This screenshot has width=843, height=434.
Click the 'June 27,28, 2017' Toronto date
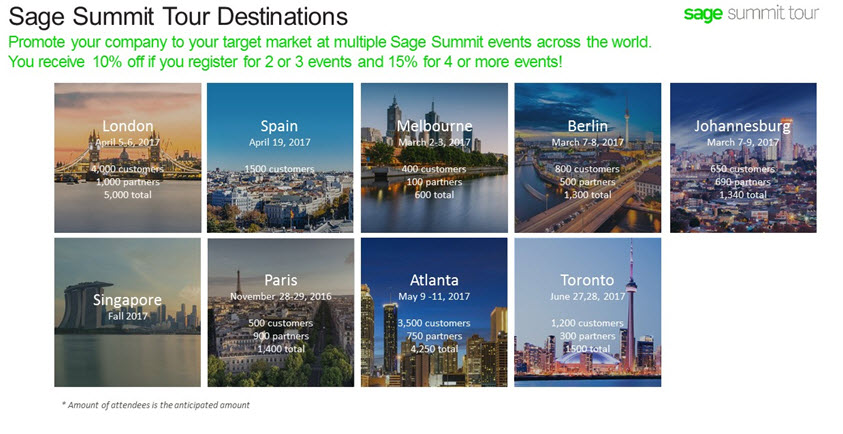pos(588,296)
